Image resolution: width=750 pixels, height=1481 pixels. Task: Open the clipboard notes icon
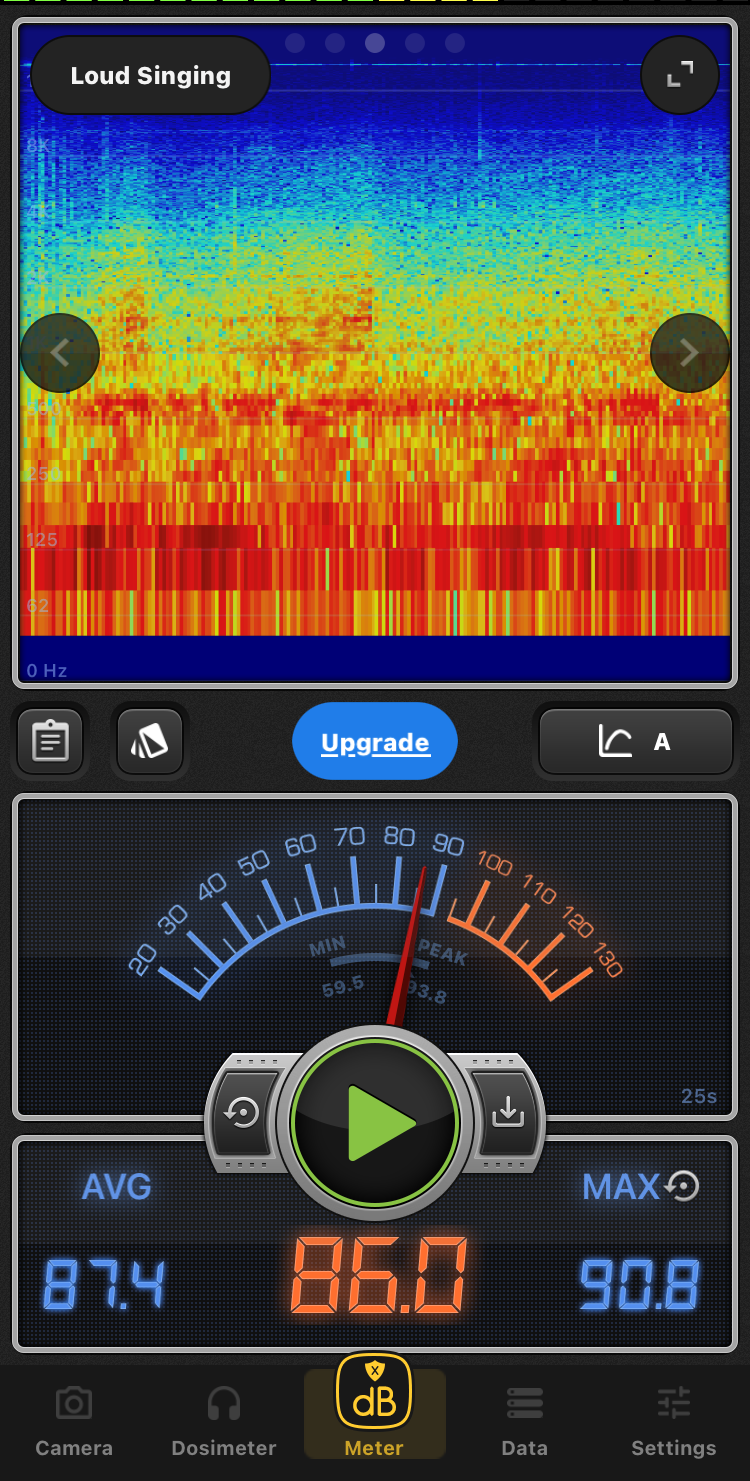click(x=50, y=741)
